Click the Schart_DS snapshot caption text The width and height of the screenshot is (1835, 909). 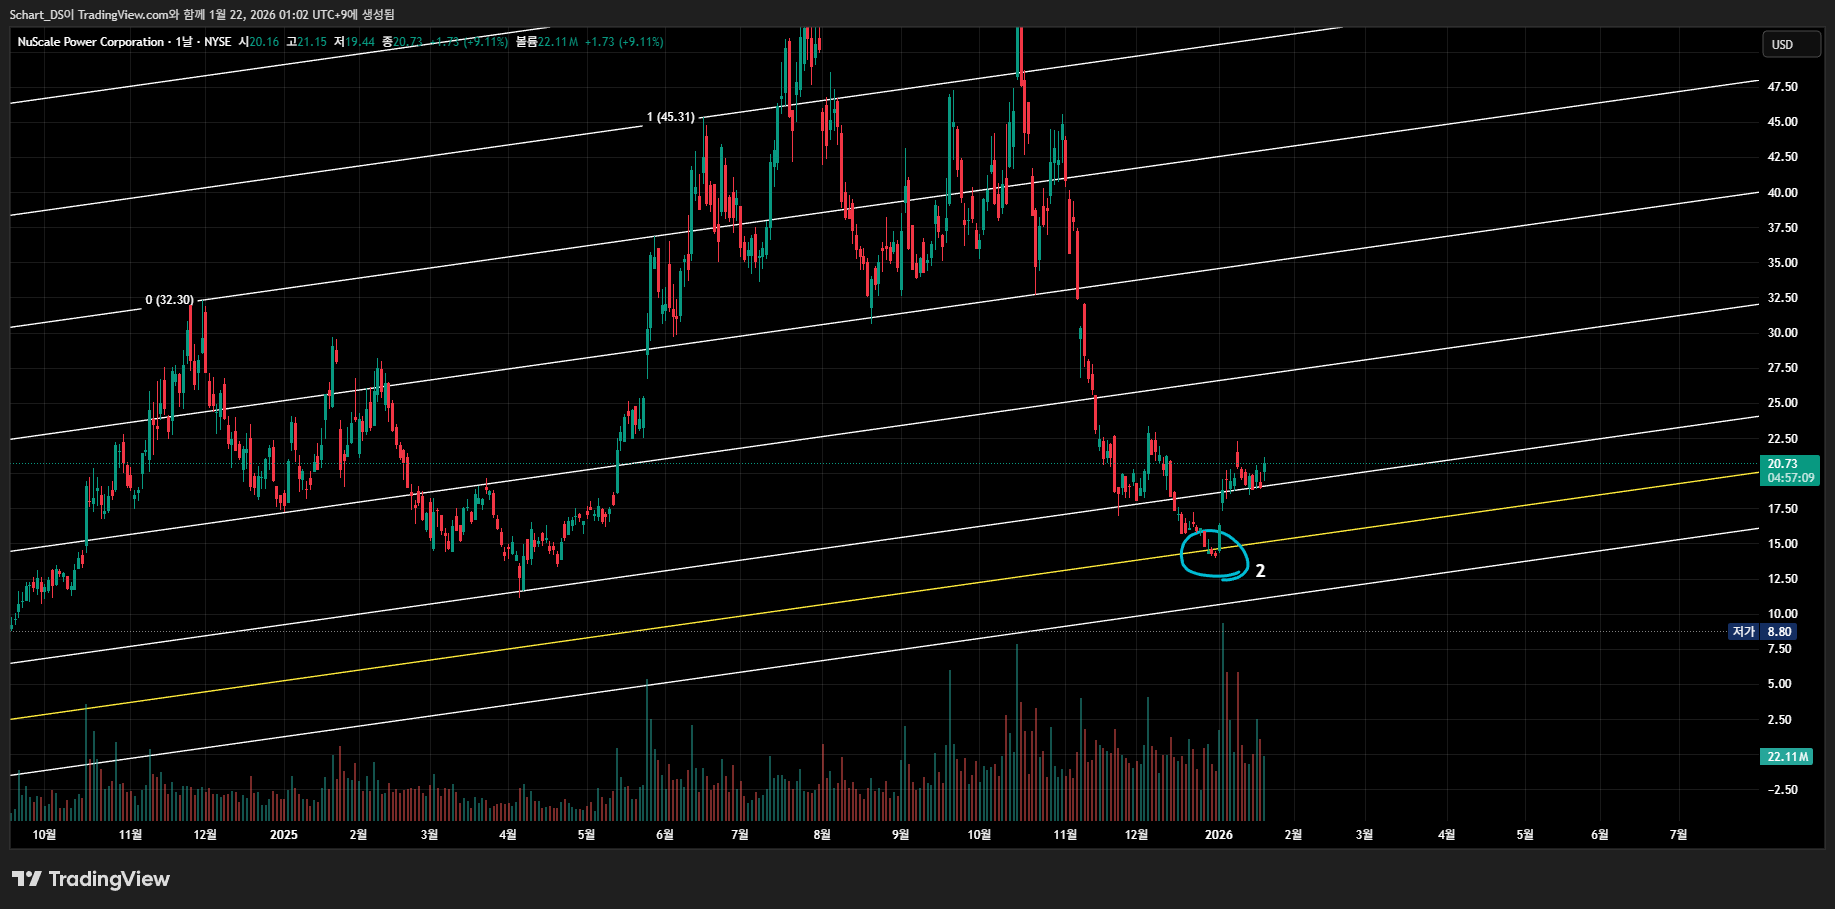tap(202, 14)
